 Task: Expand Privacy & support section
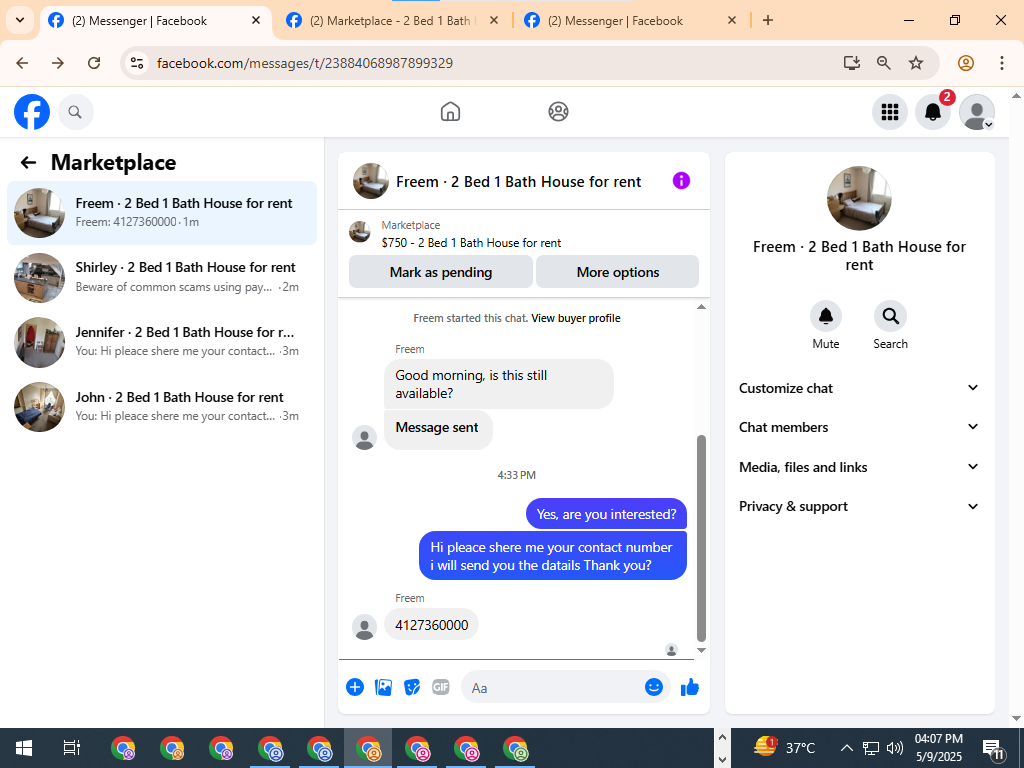[859, 506]
